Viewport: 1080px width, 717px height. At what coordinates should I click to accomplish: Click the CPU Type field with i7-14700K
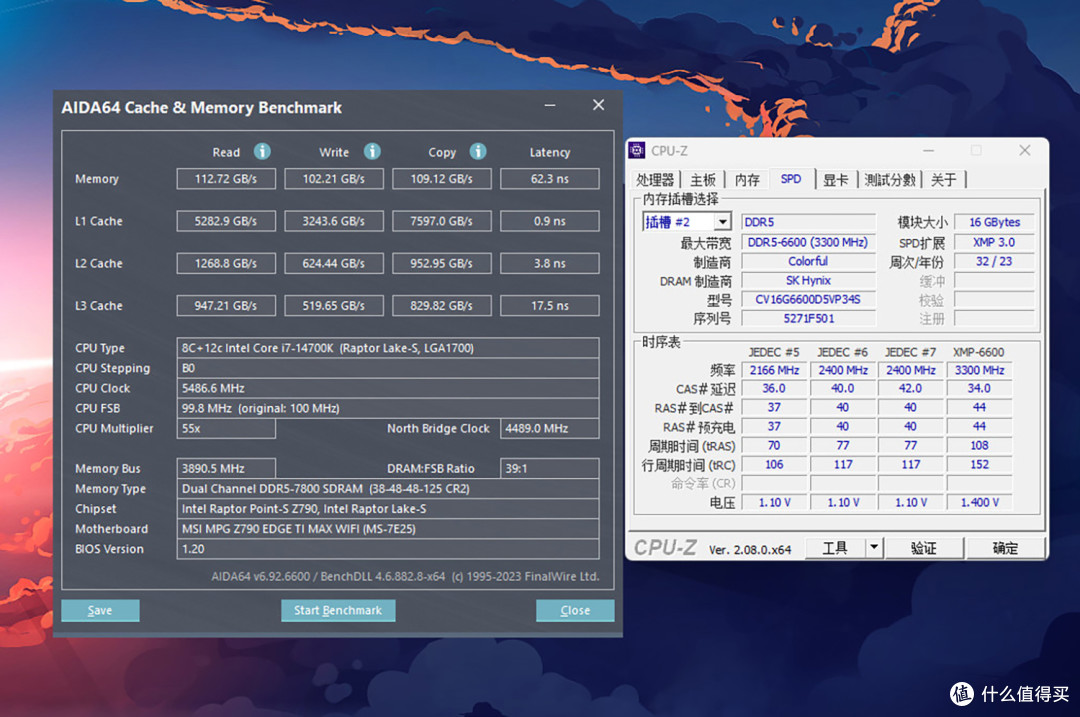click(x=388, y=348)
